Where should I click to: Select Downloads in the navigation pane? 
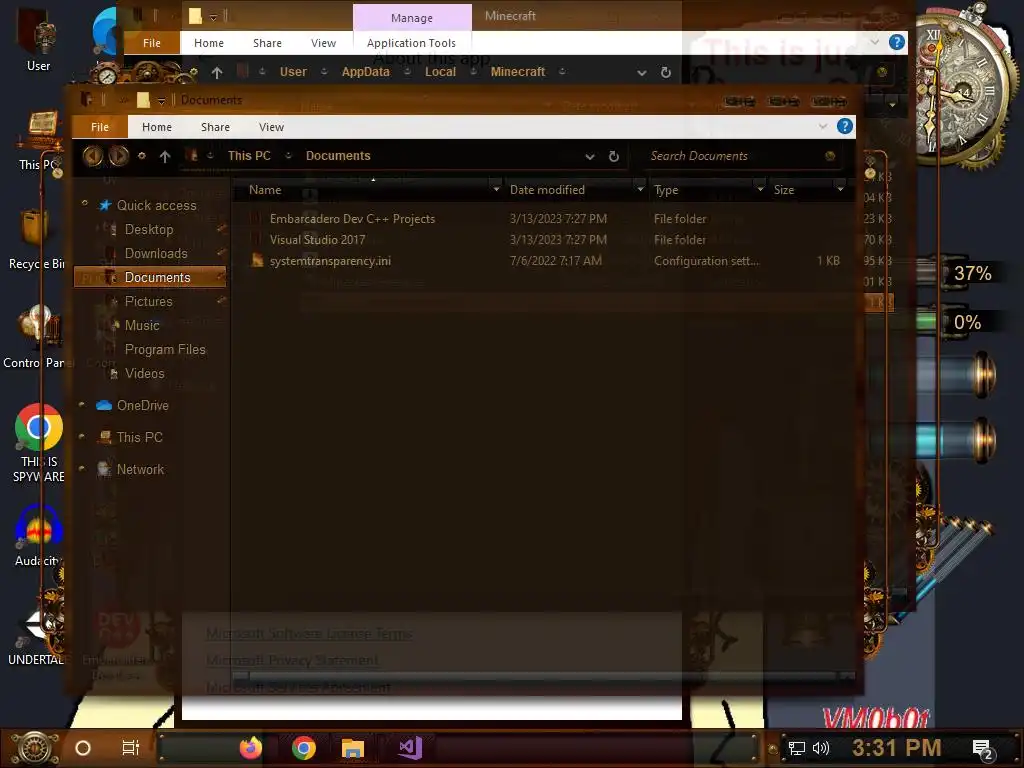tap(156, 253)
